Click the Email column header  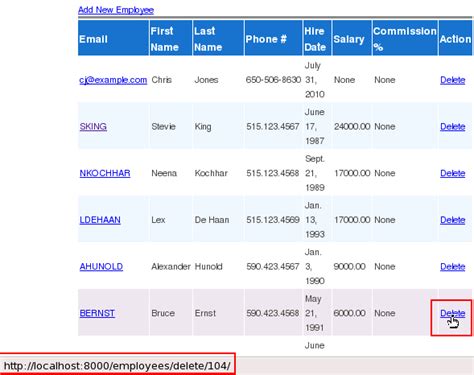[113, 38]
